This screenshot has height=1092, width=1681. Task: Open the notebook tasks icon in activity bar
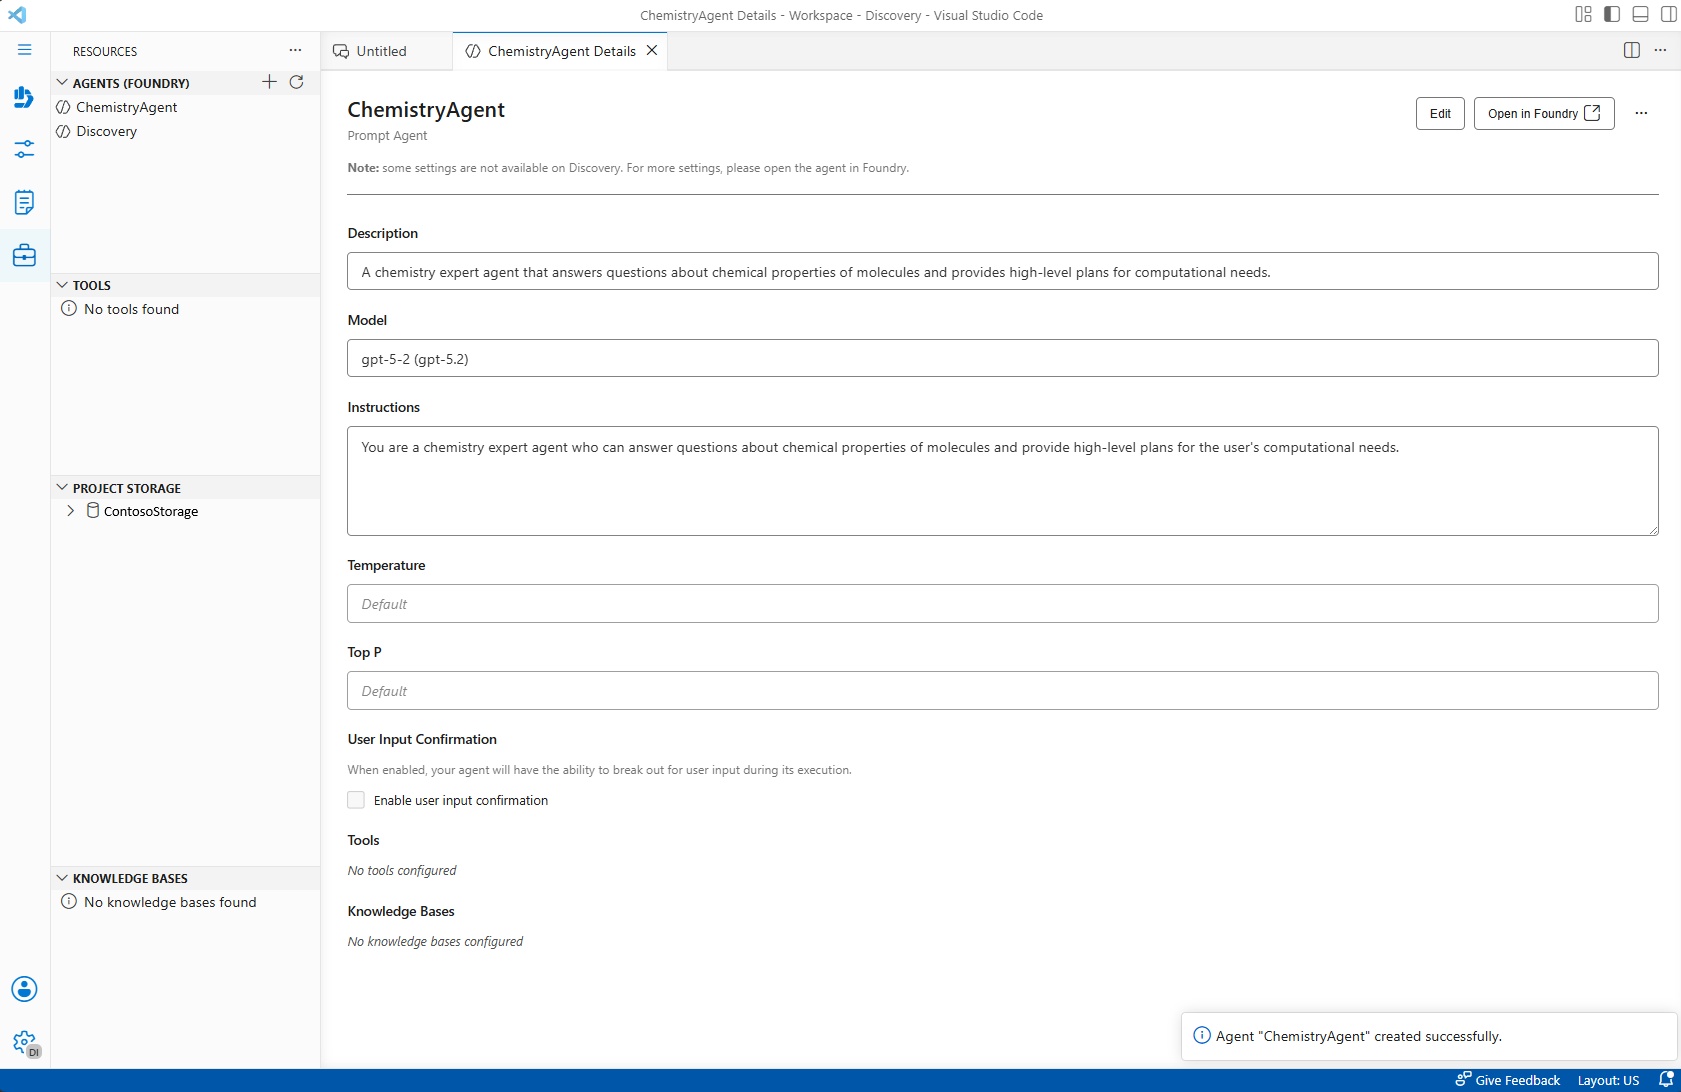(24, 203)
